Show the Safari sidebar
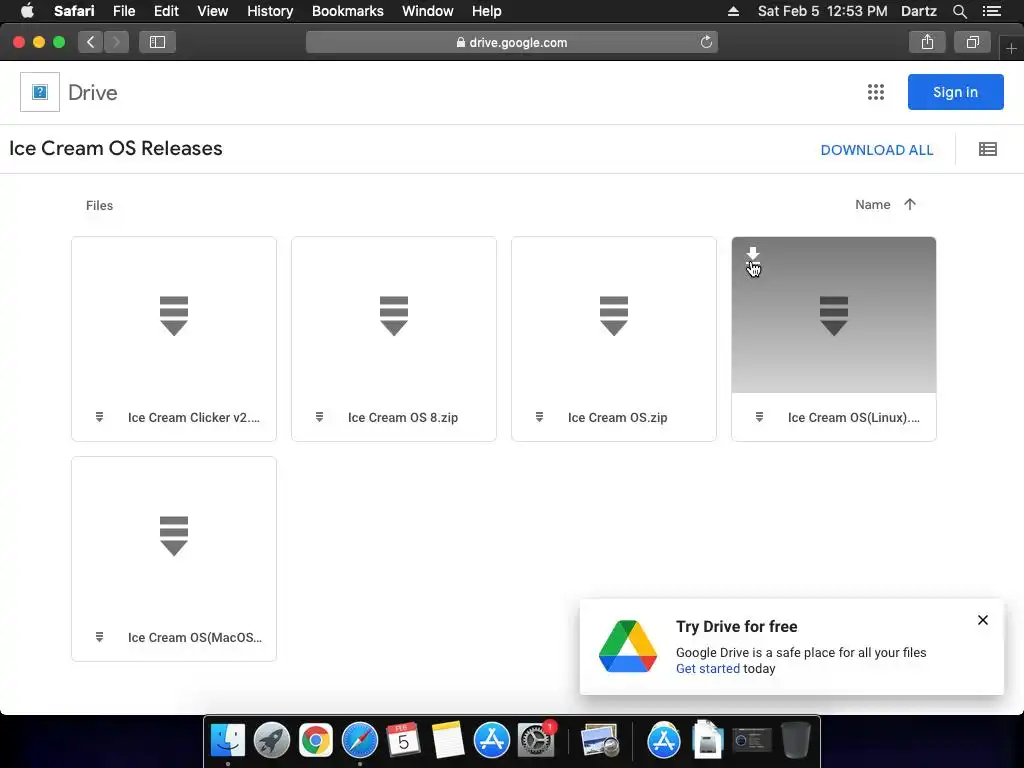1024x768 pixels. (x=157, y=42)
